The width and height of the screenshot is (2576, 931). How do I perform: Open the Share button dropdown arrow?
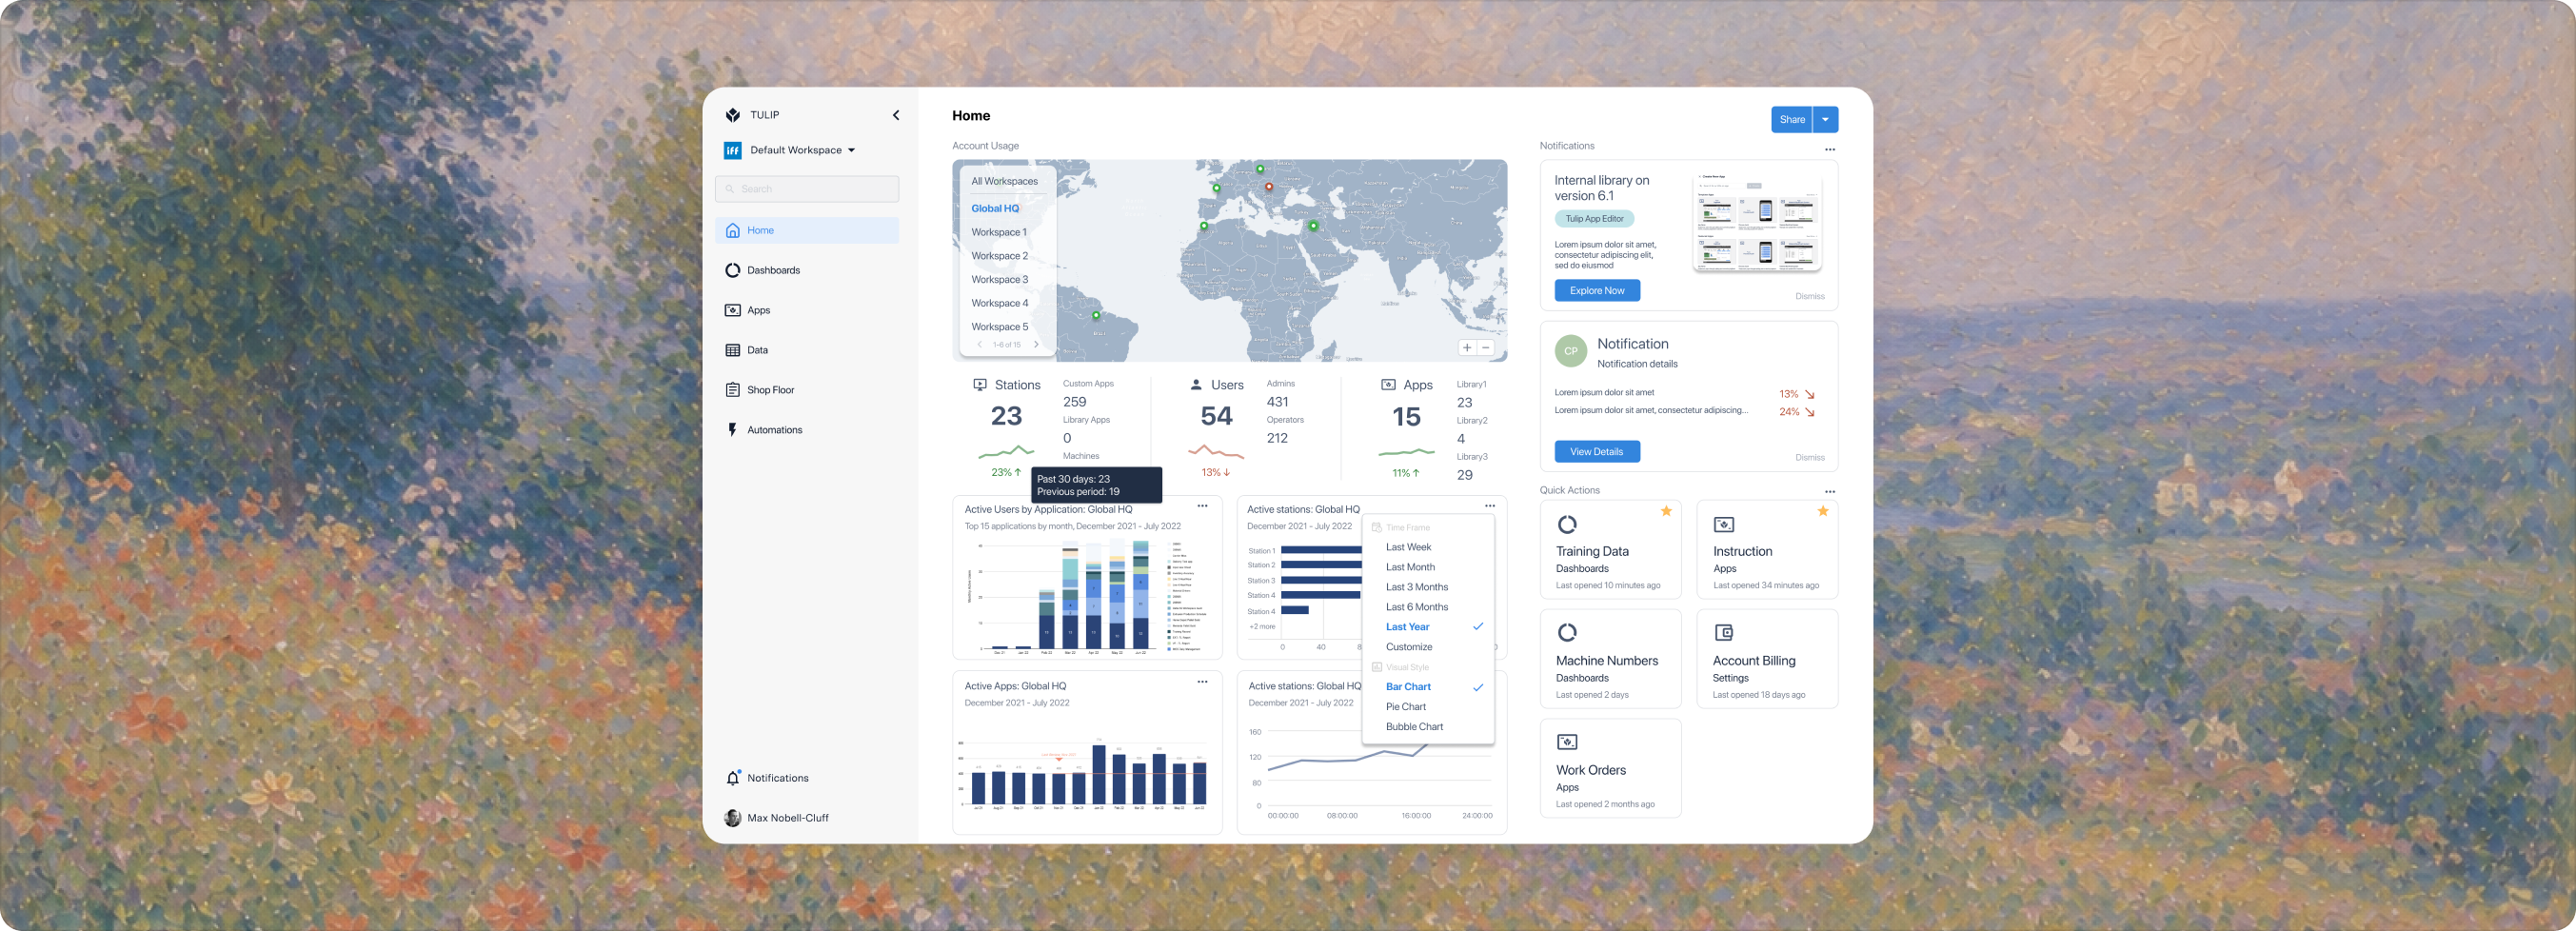tap(1825, 119)
